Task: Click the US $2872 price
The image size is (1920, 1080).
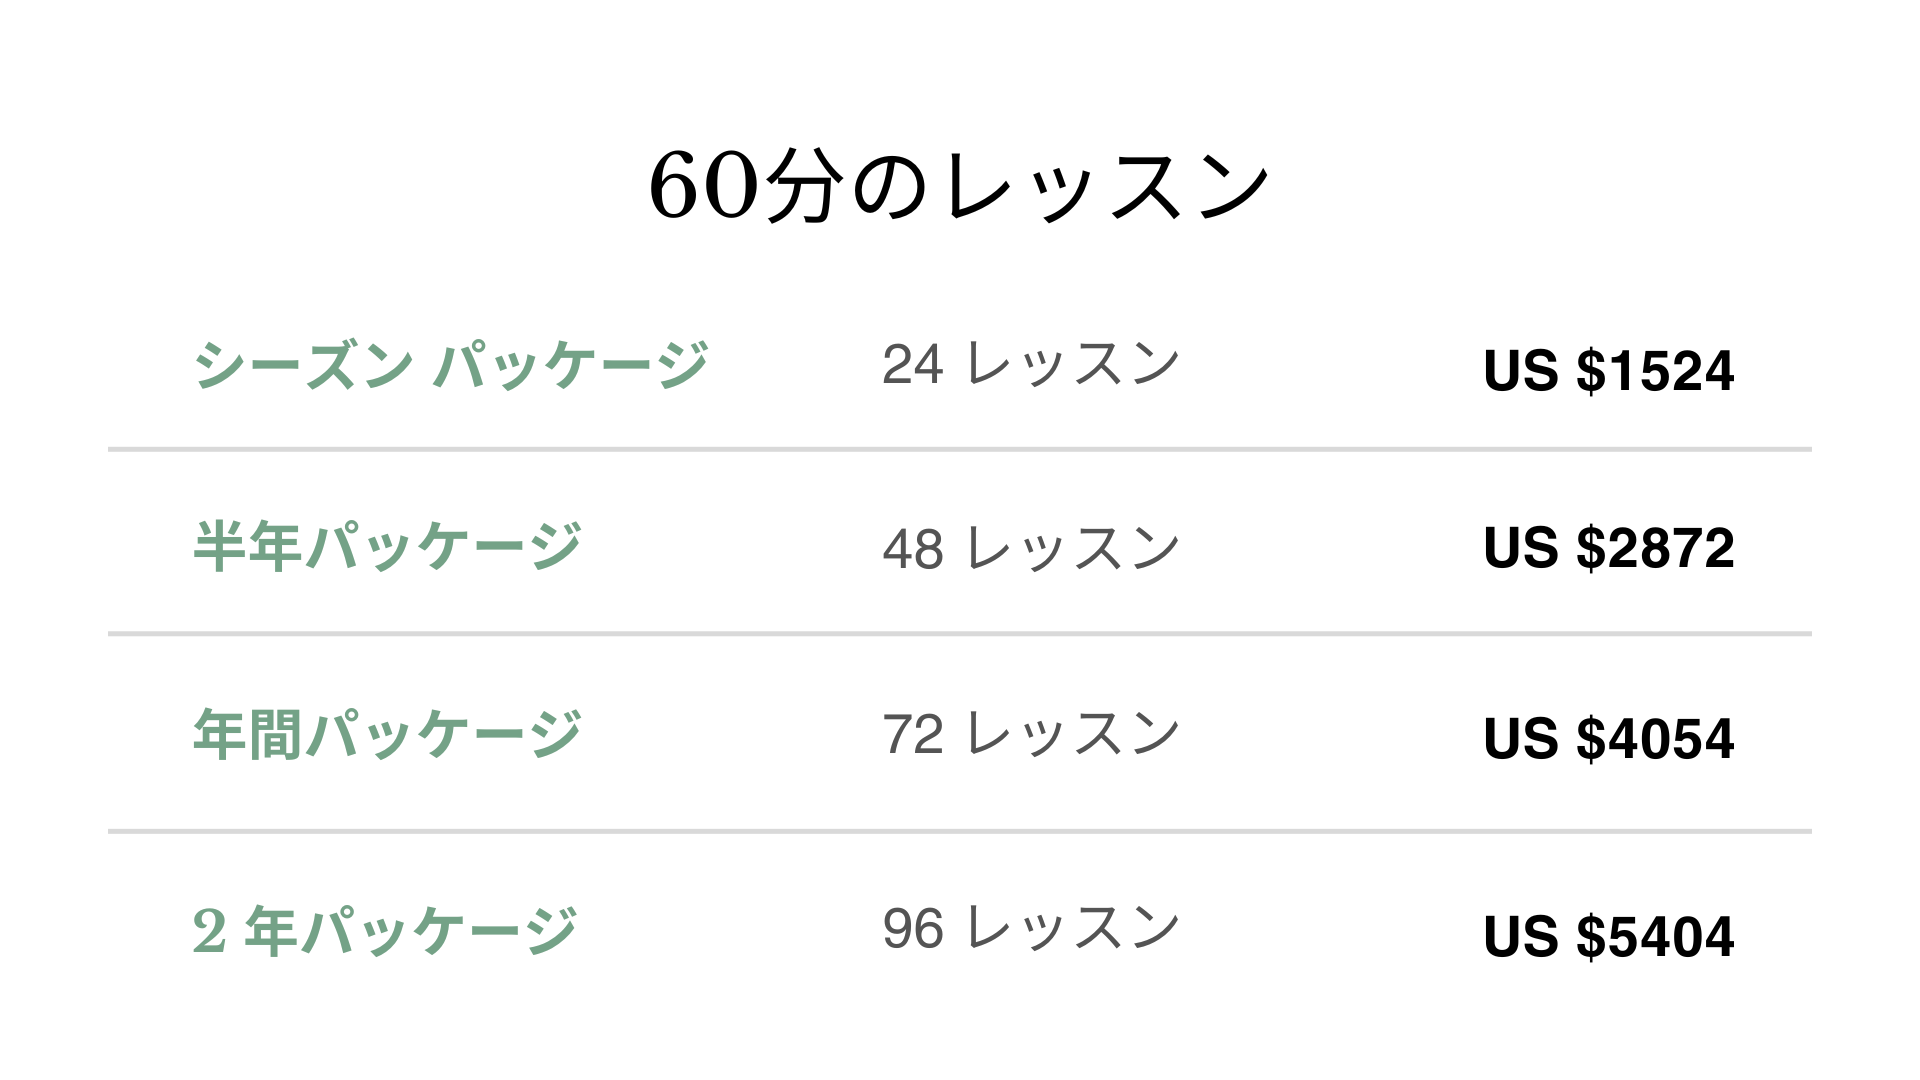Action: click(1608, 548)
